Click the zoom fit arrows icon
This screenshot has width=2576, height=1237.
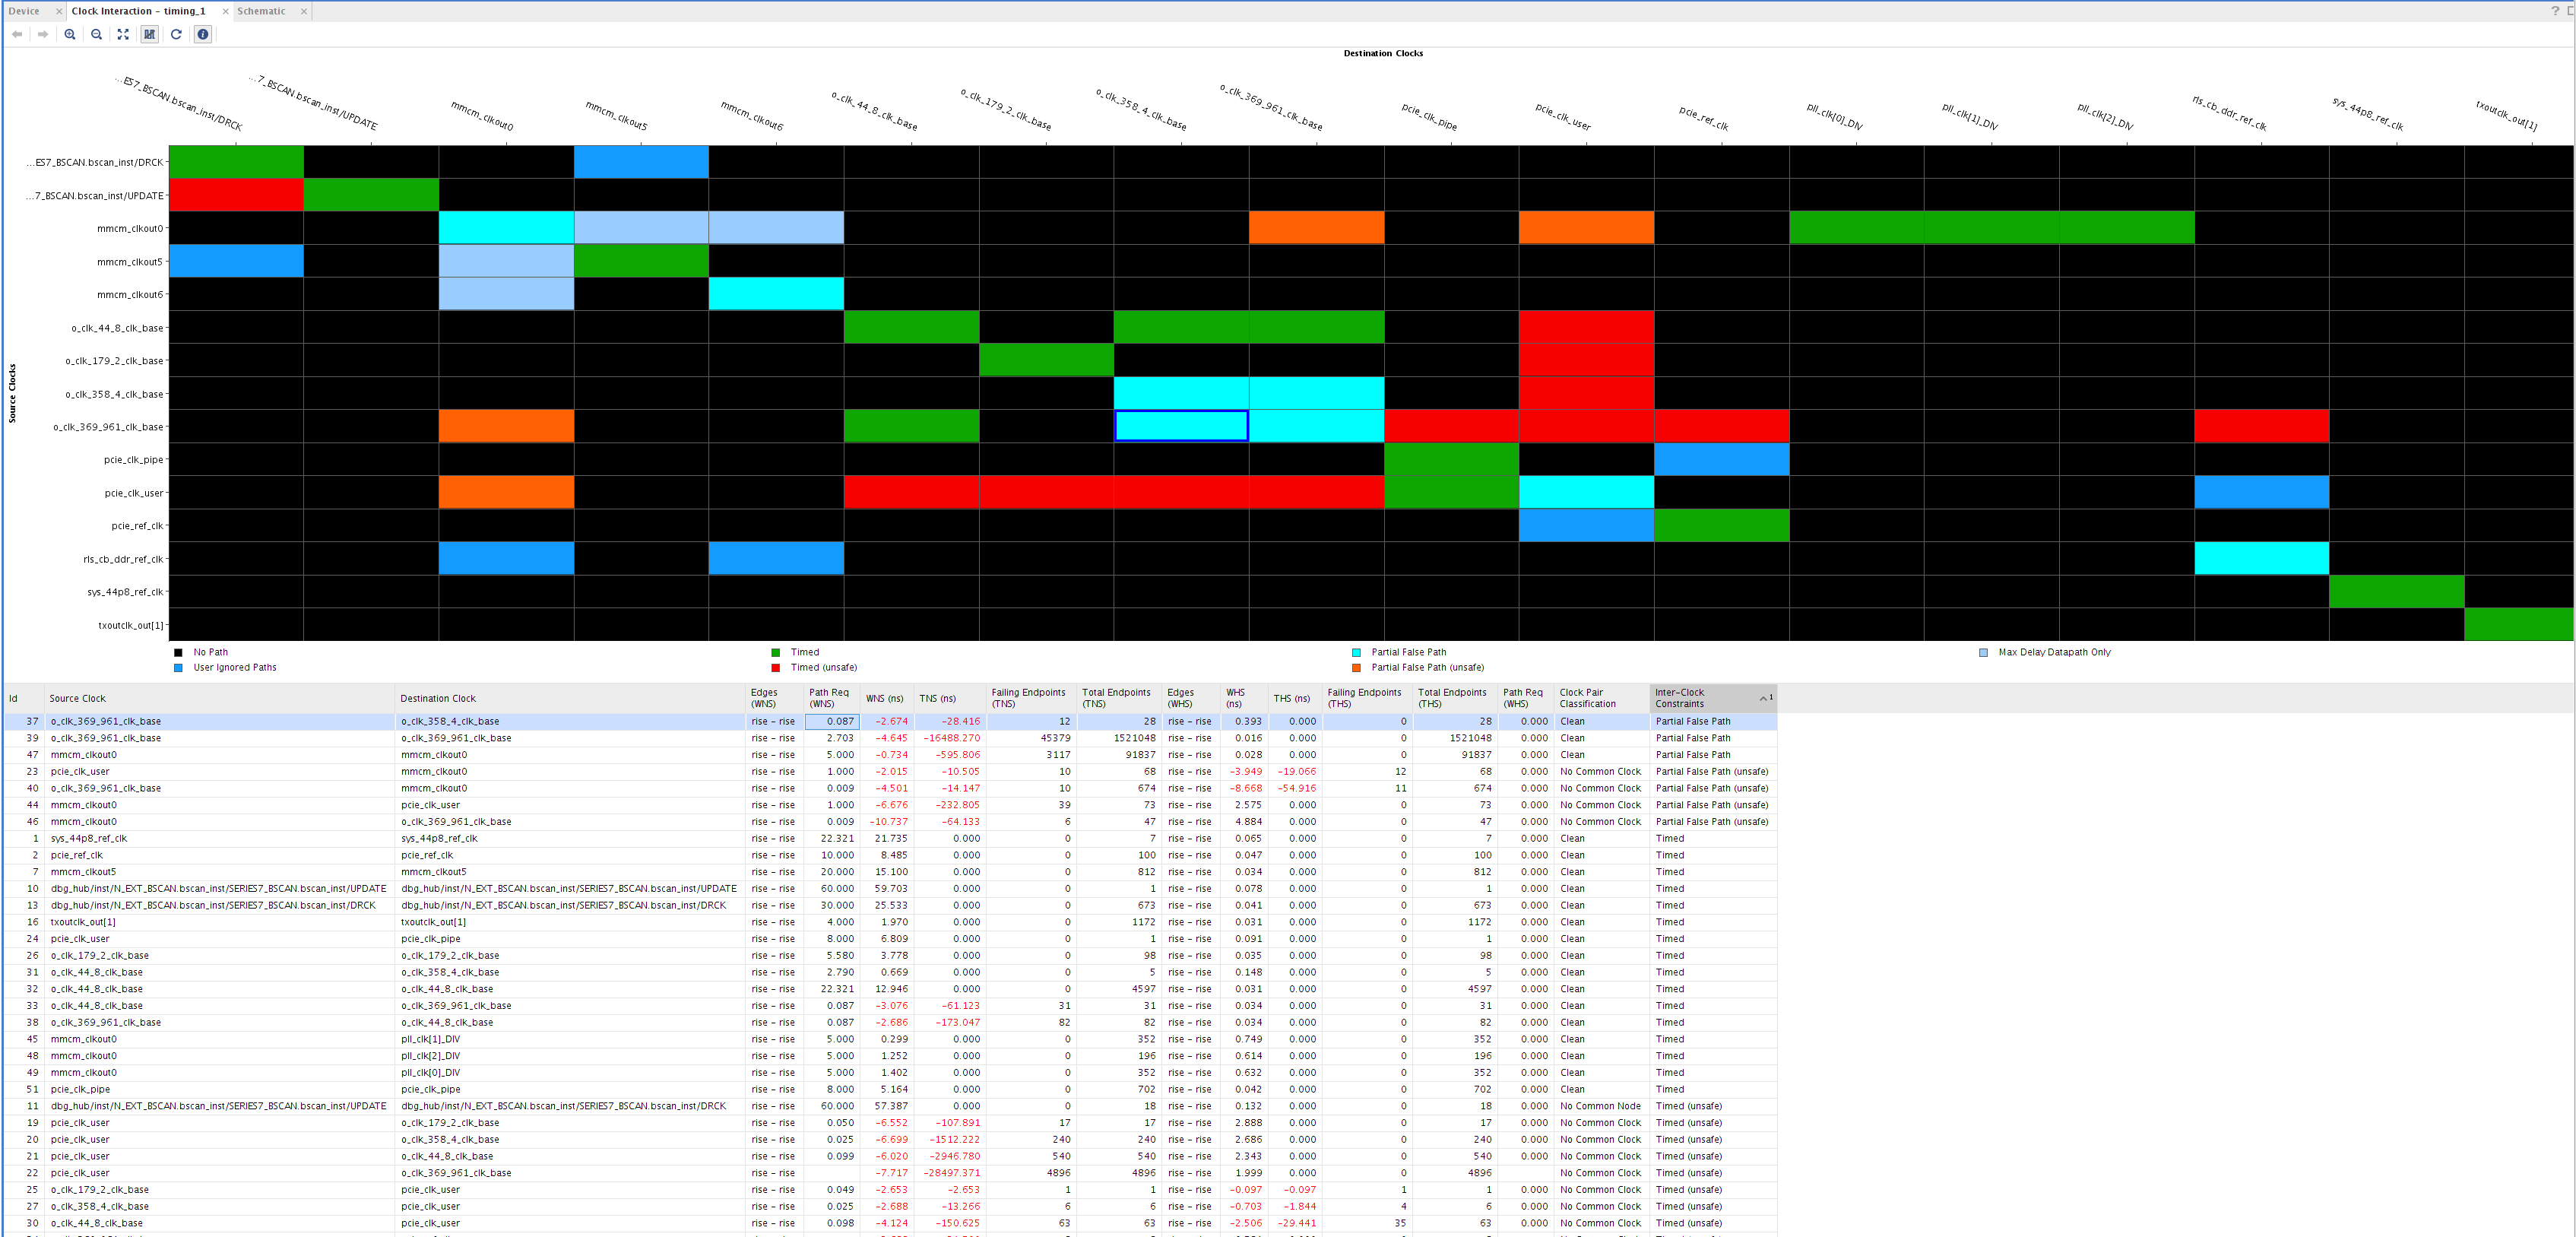pos(123,34)
